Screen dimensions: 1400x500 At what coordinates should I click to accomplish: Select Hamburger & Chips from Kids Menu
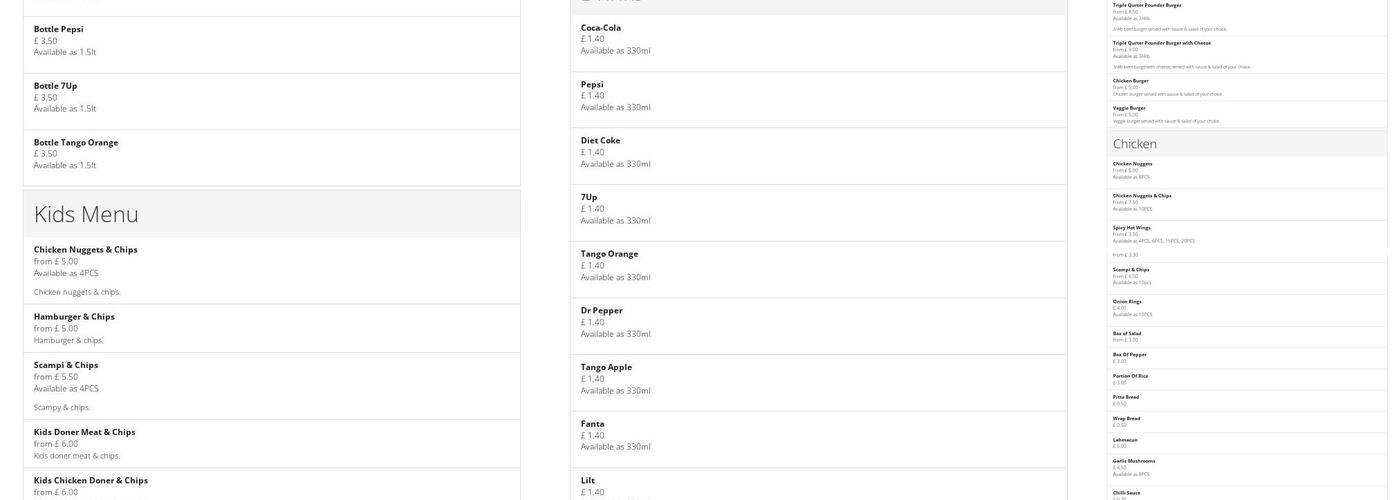point(74,317)
